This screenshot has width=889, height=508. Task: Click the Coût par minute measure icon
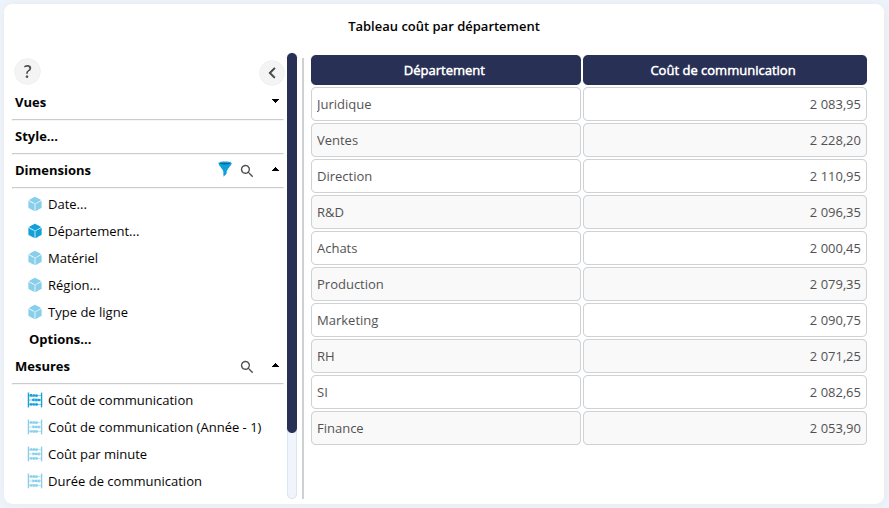[x=35, y=454]
